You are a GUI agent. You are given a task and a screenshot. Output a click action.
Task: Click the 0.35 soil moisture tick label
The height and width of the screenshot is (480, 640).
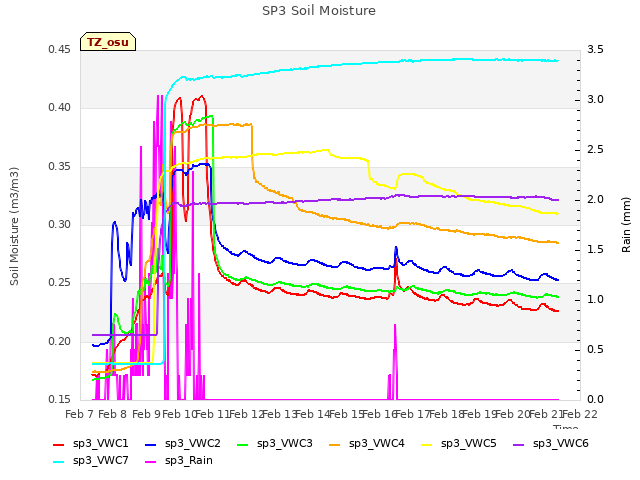click(x=59, y=167)
